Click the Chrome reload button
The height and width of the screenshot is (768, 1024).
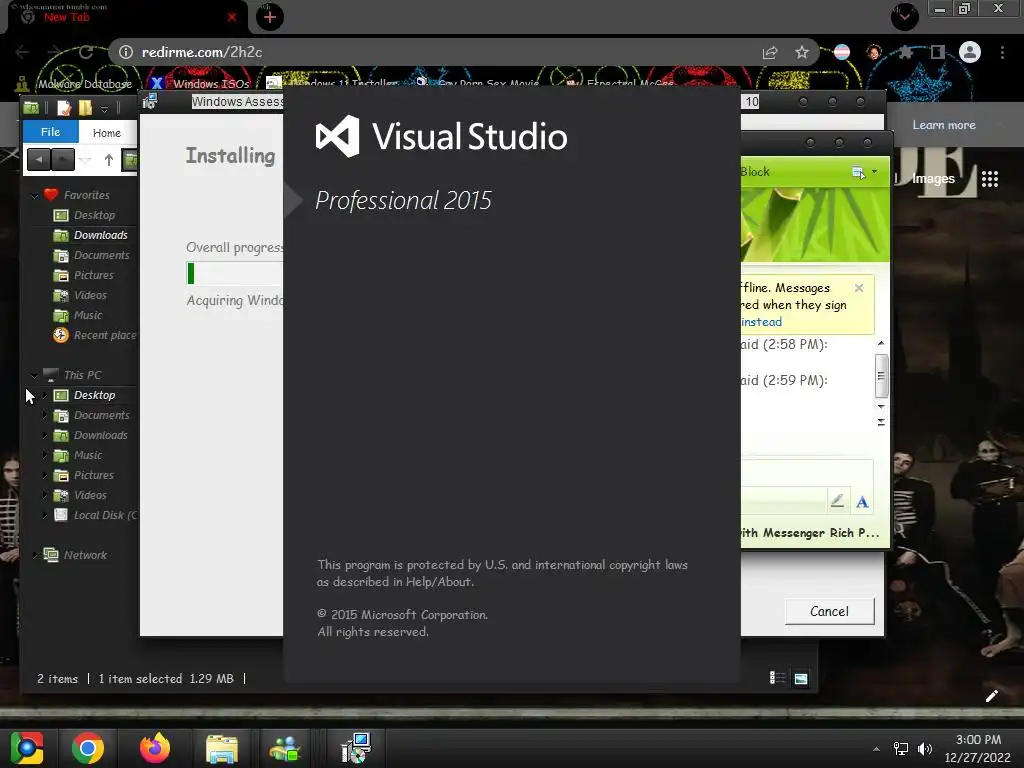(86, 52)
